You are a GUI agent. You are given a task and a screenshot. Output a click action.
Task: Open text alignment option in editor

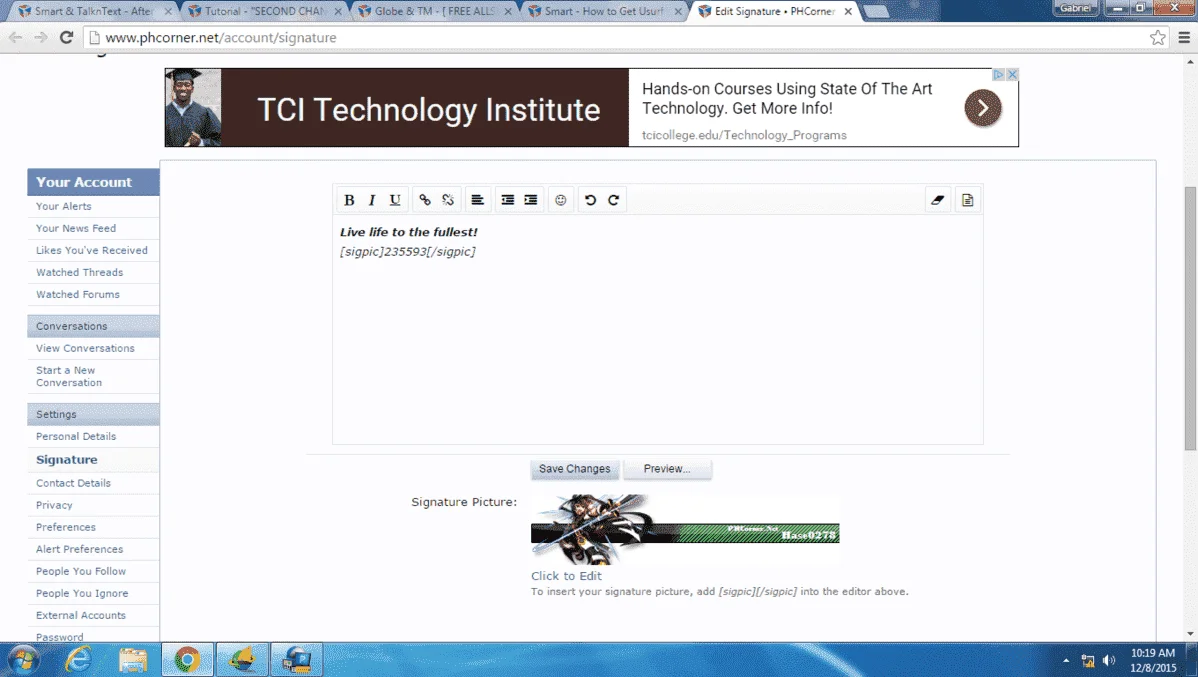478,200
